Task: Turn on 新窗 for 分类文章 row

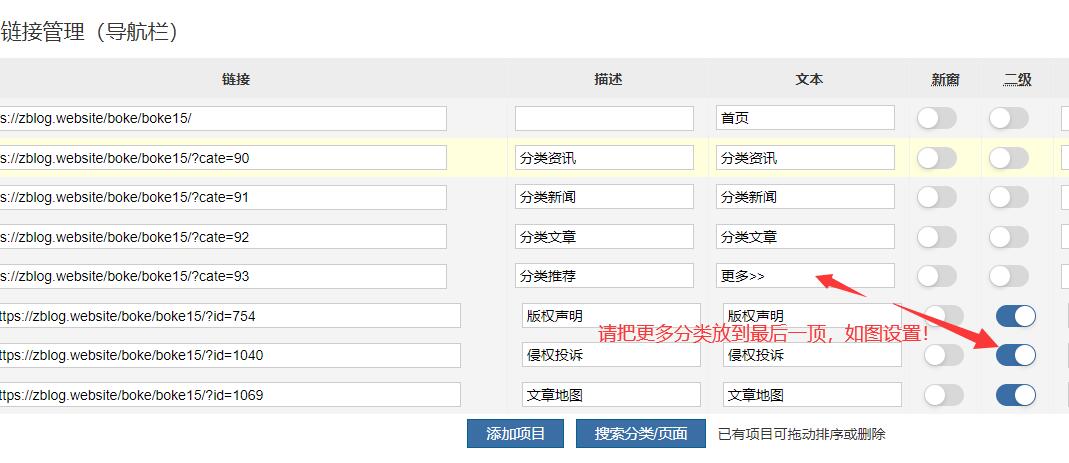Action: [937, 237]
